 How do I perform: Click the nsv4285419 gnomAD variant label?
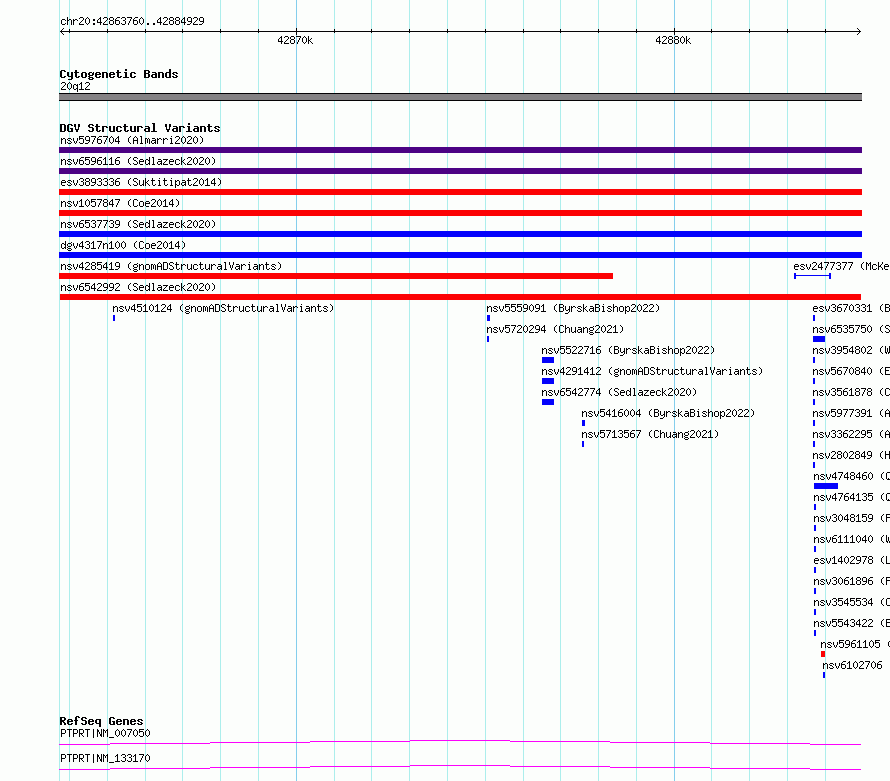pyautogui.click(x=171, y=266)
